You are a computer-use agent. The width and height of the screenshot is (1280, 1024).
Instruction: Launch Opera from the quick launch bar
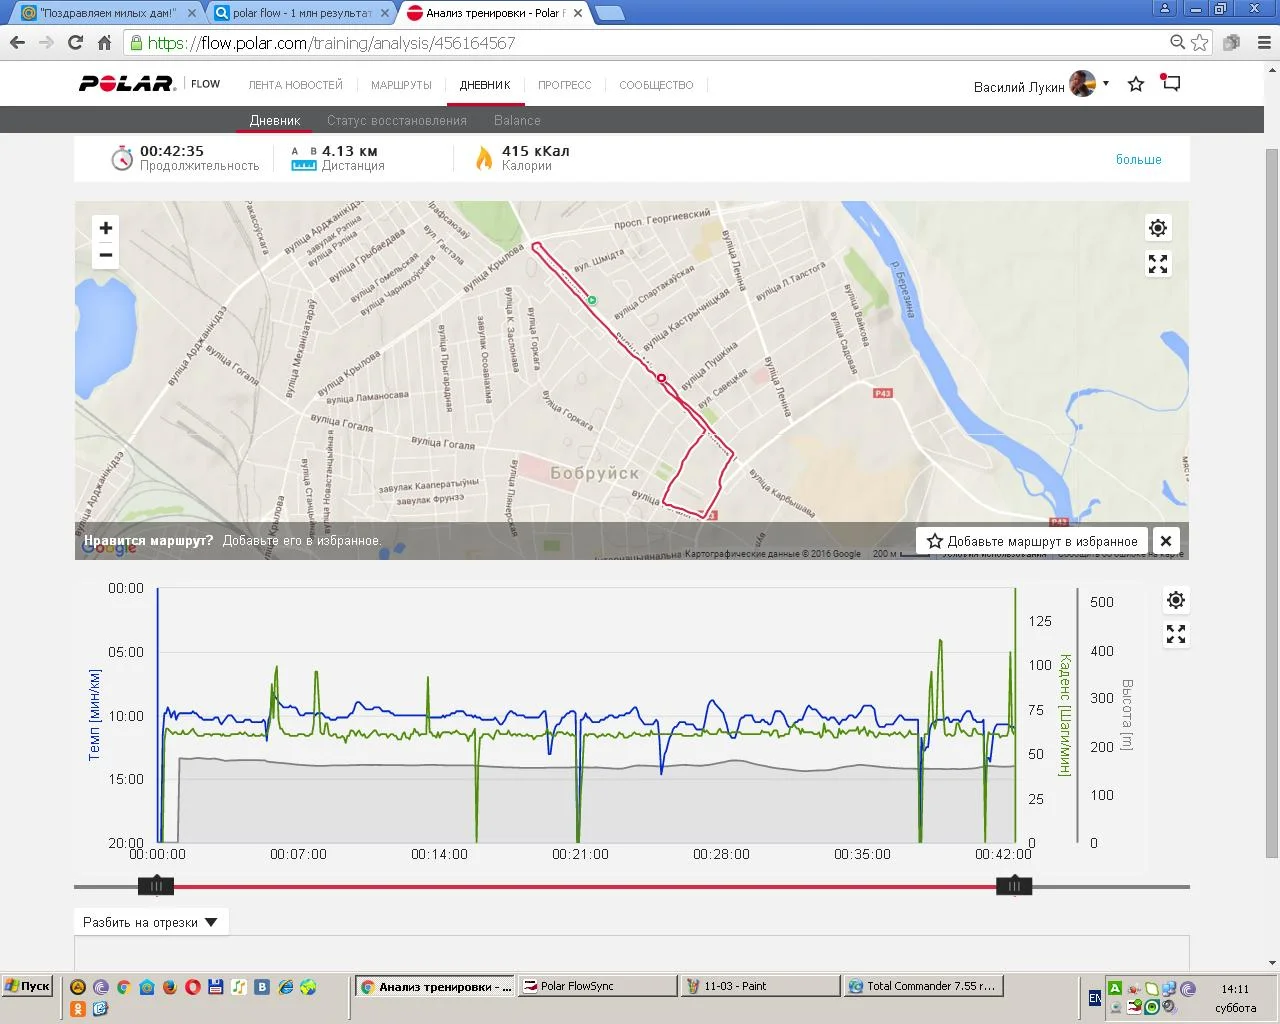pos(193,987)
